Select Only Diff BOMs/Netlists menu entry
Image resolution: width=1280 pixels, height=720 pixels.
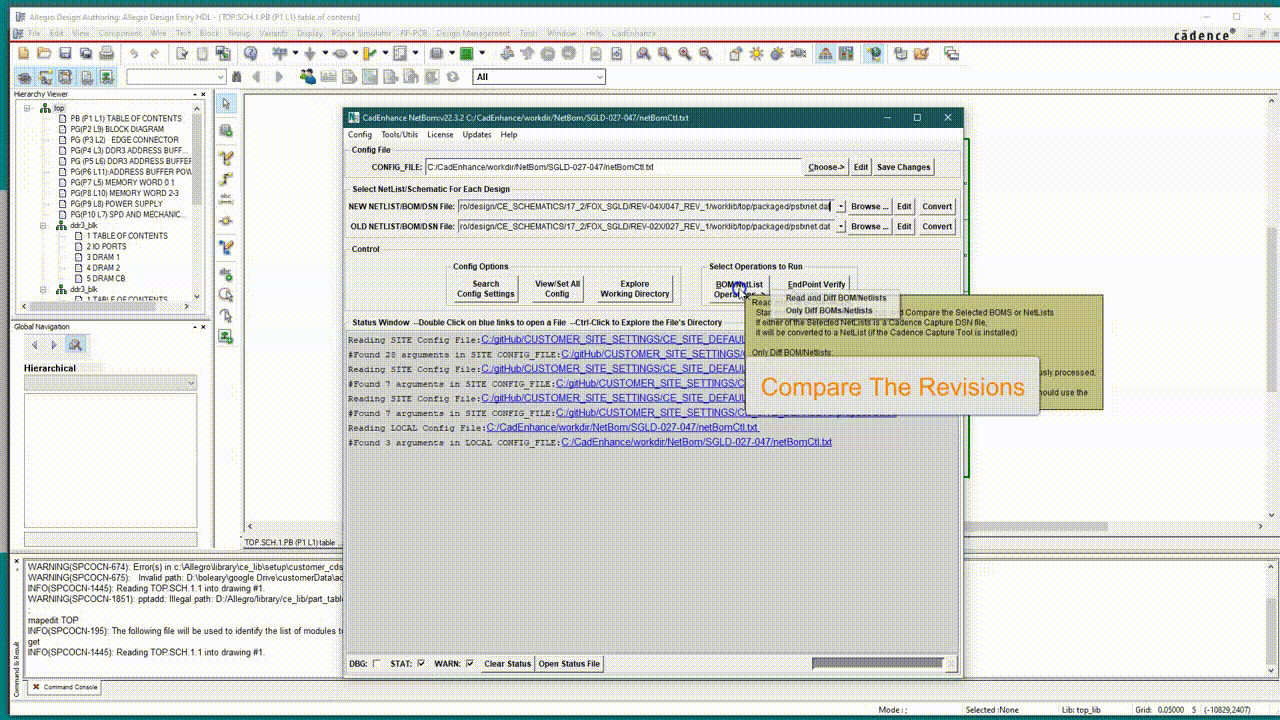[x=829, y=310]
